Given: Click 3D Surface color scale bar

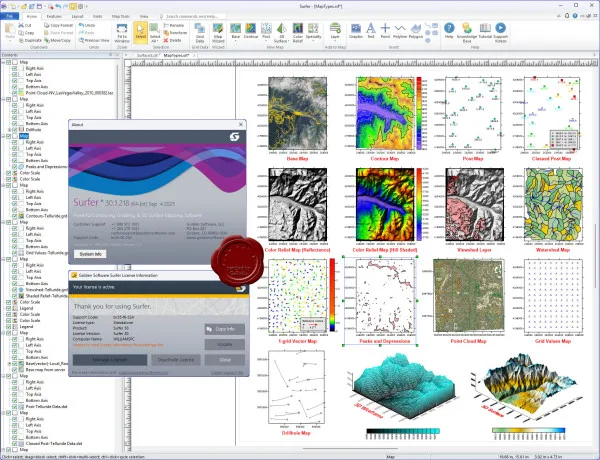Looking at the screenshot, I should (528, 431).
